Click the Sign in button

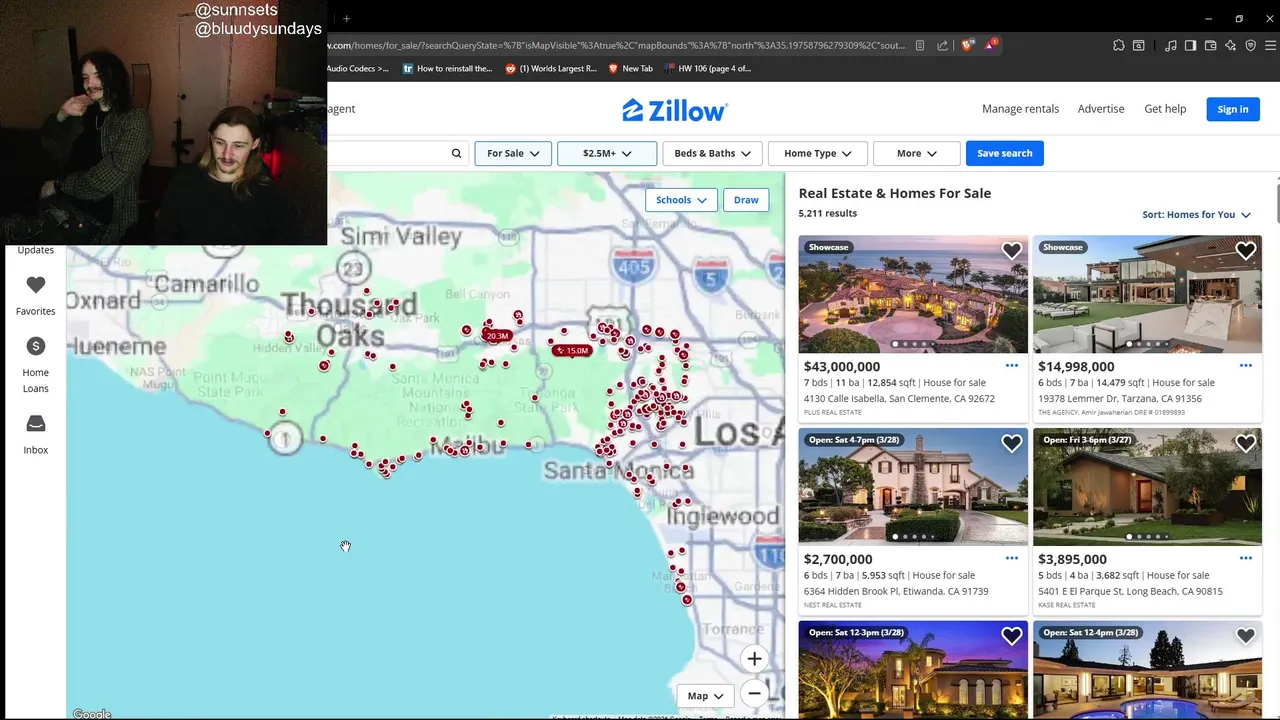tap(1232, 109)
